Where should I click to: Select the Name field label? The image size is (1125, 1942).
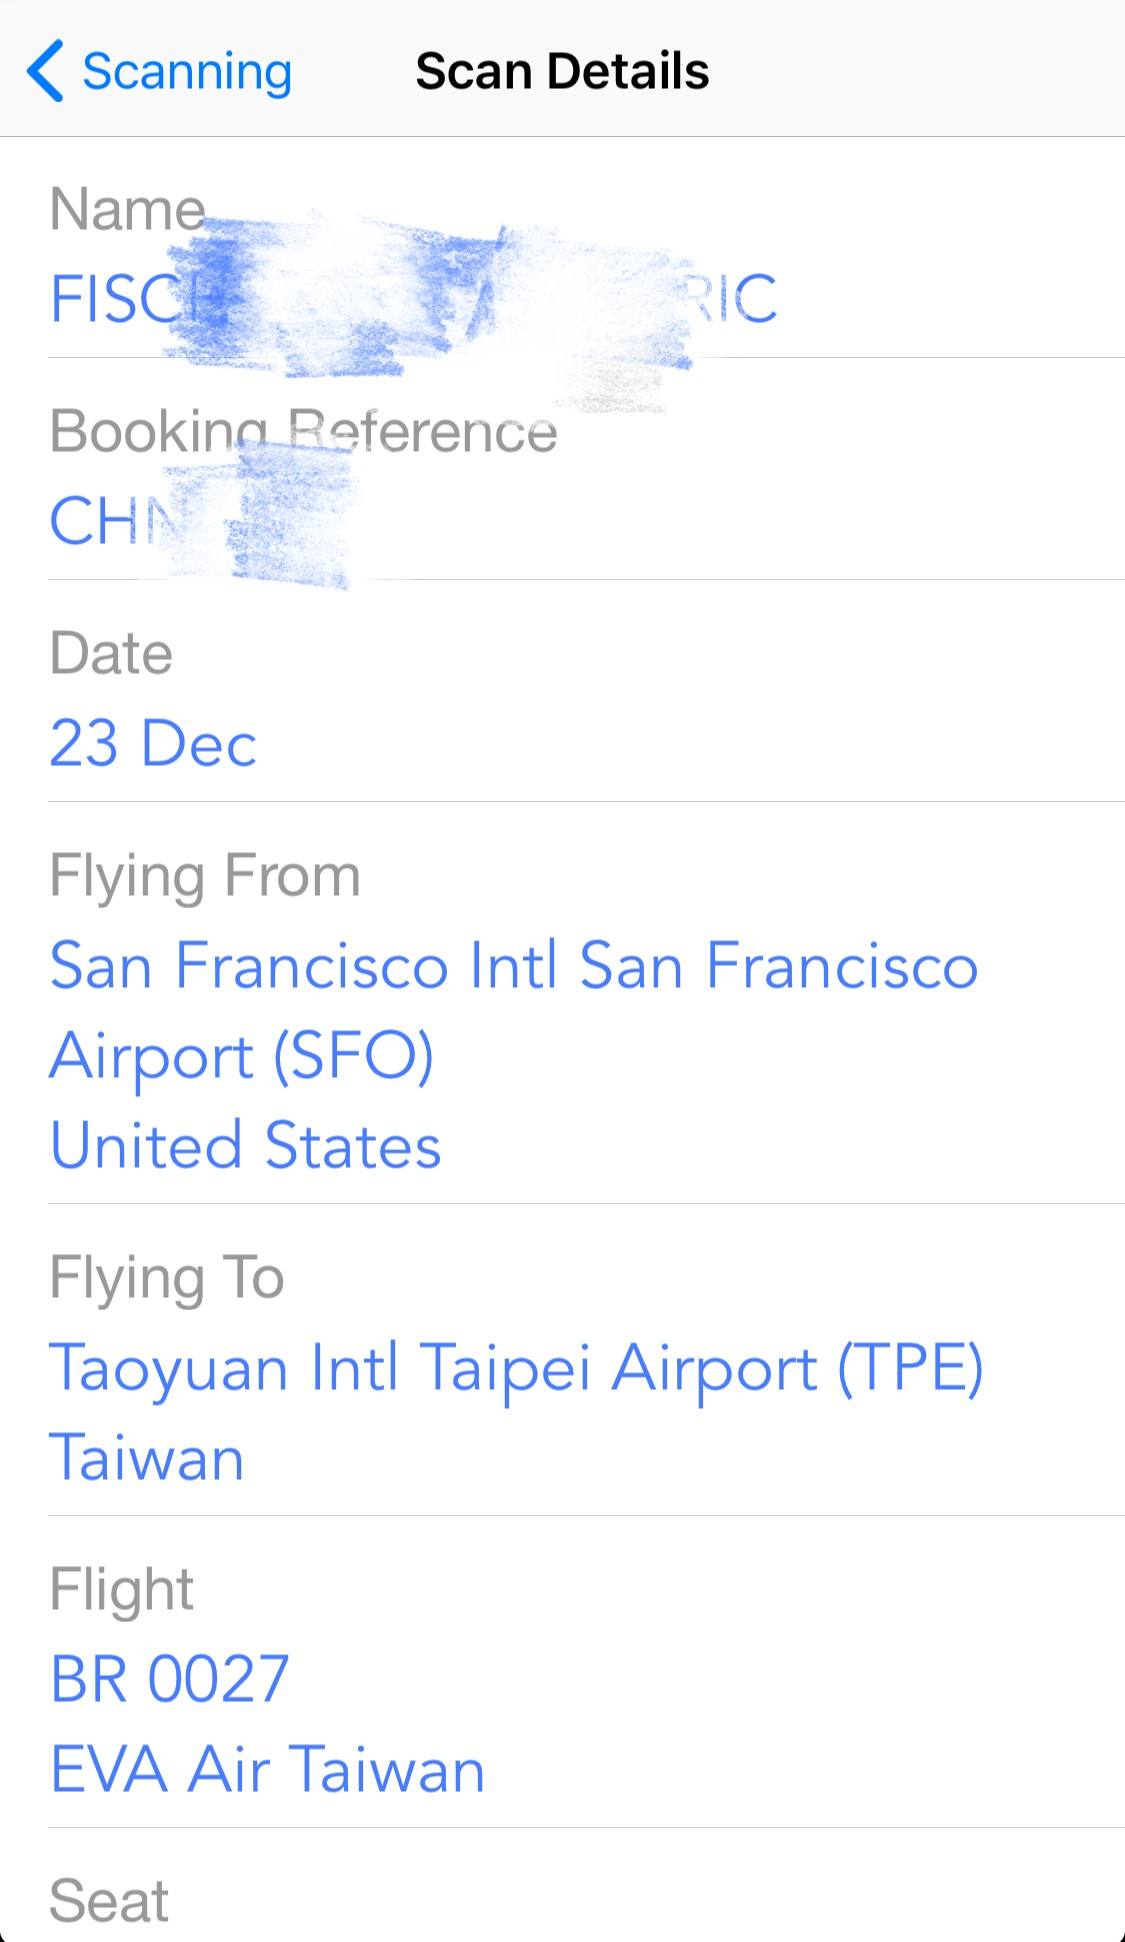128,209
